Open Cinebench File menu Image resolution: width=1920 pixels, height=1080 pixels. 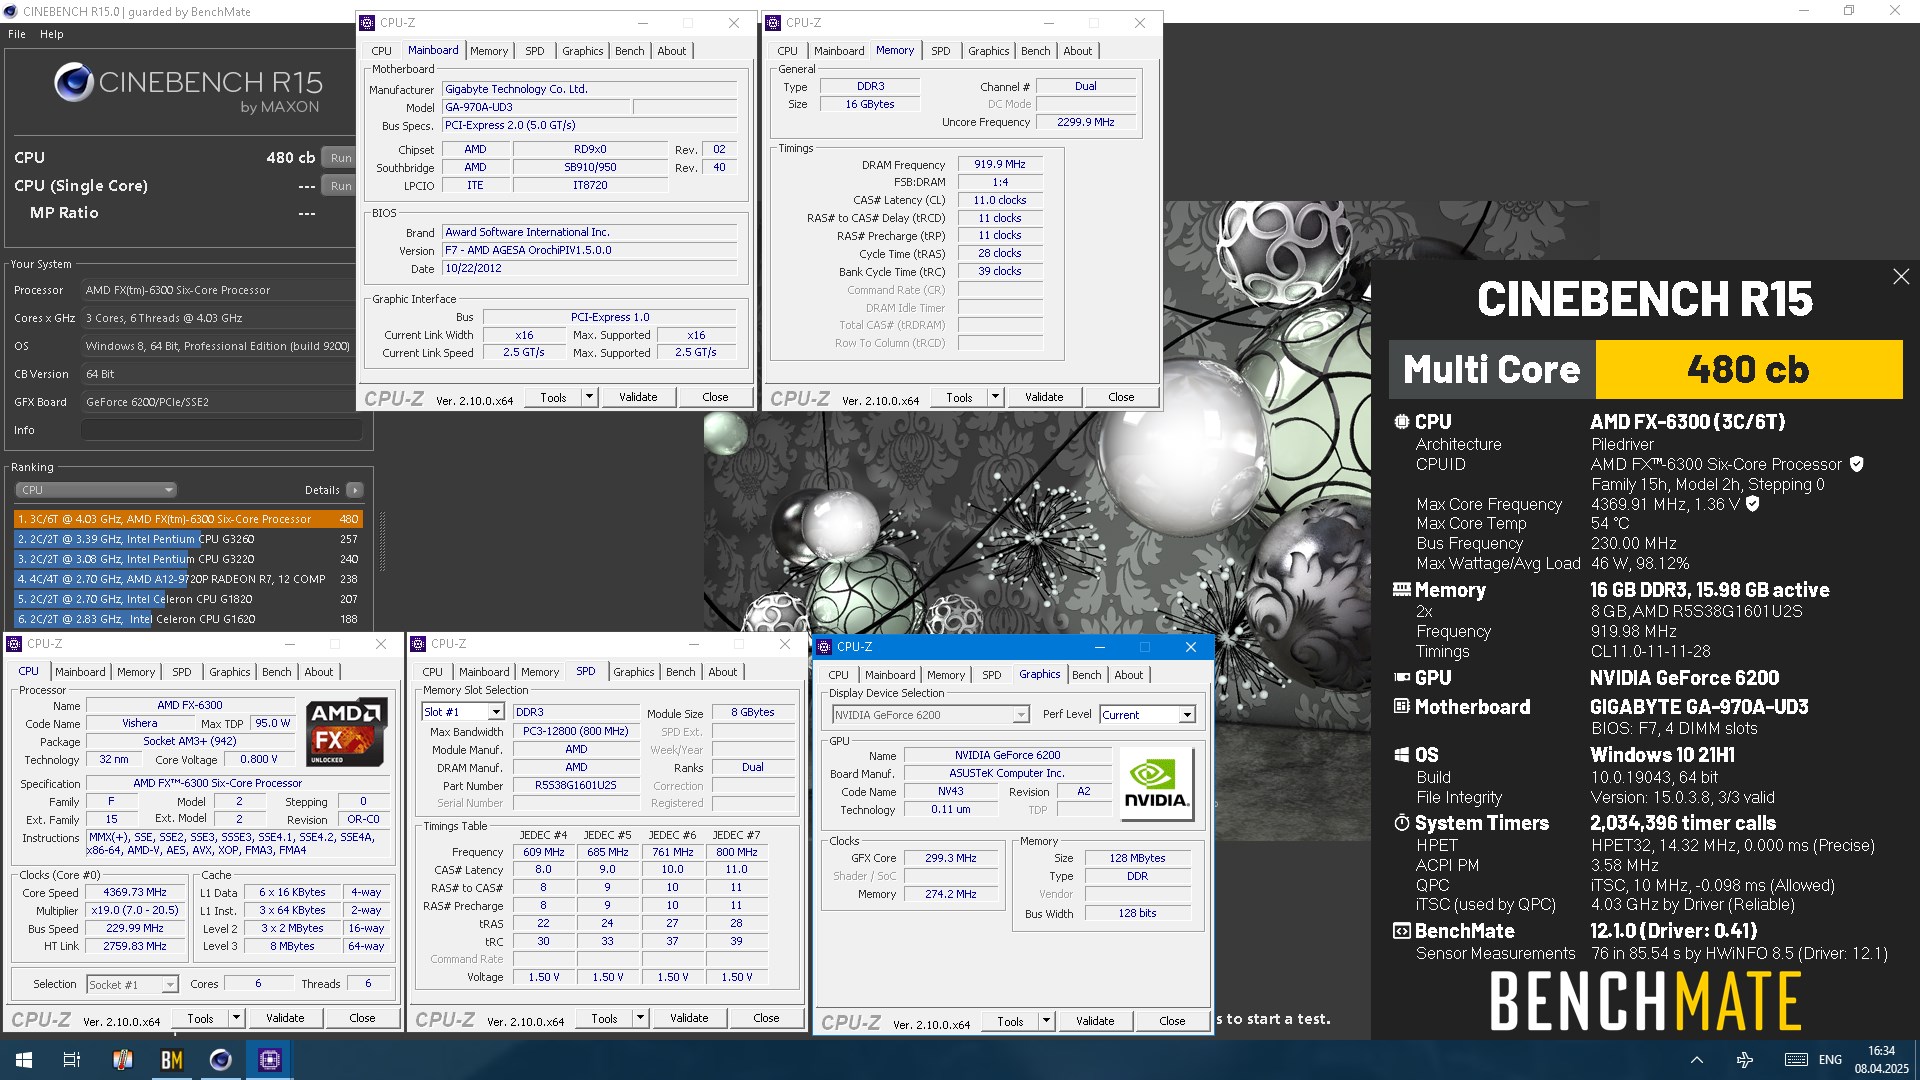(17, 34)
